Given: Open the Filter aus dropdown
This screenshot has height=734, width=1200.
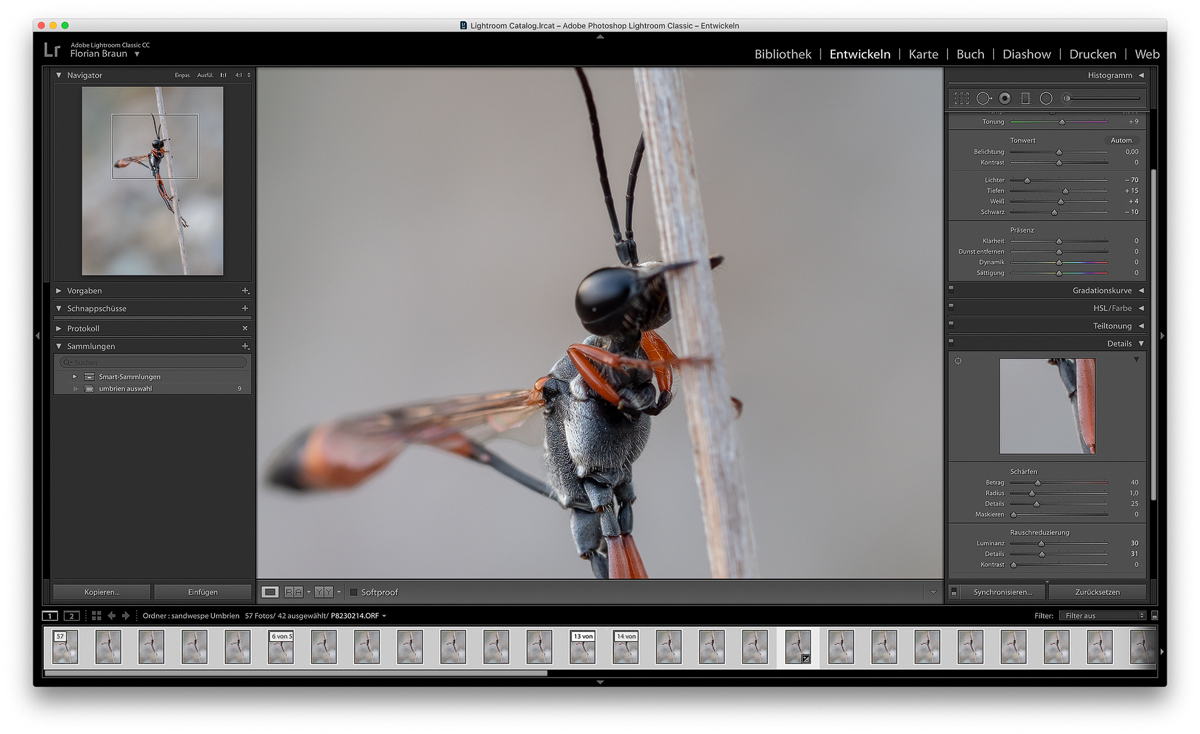Looking at the screenshot, I should coord(1102,616).
